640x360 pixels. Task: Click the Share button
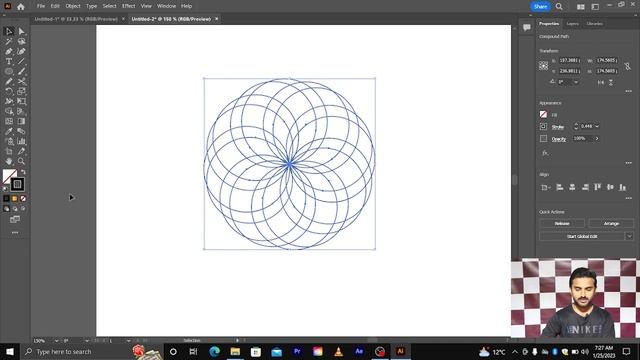540,7
